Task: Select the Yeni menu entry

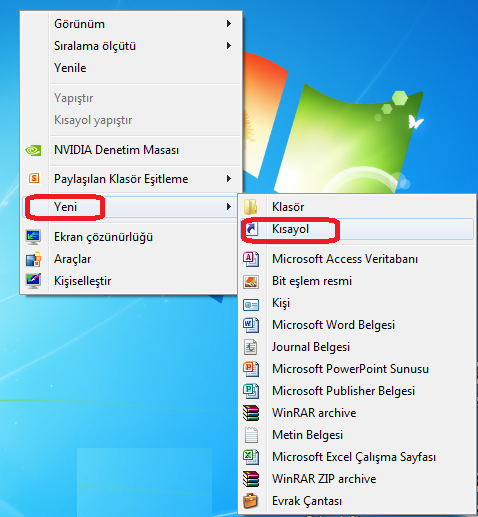Action: click(x=131, y=207)
